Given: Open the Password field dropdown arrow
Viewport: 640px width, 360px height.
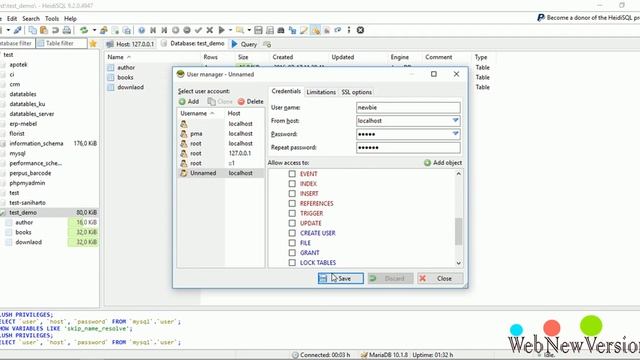Looking at the screenshot, I should 456,134.
